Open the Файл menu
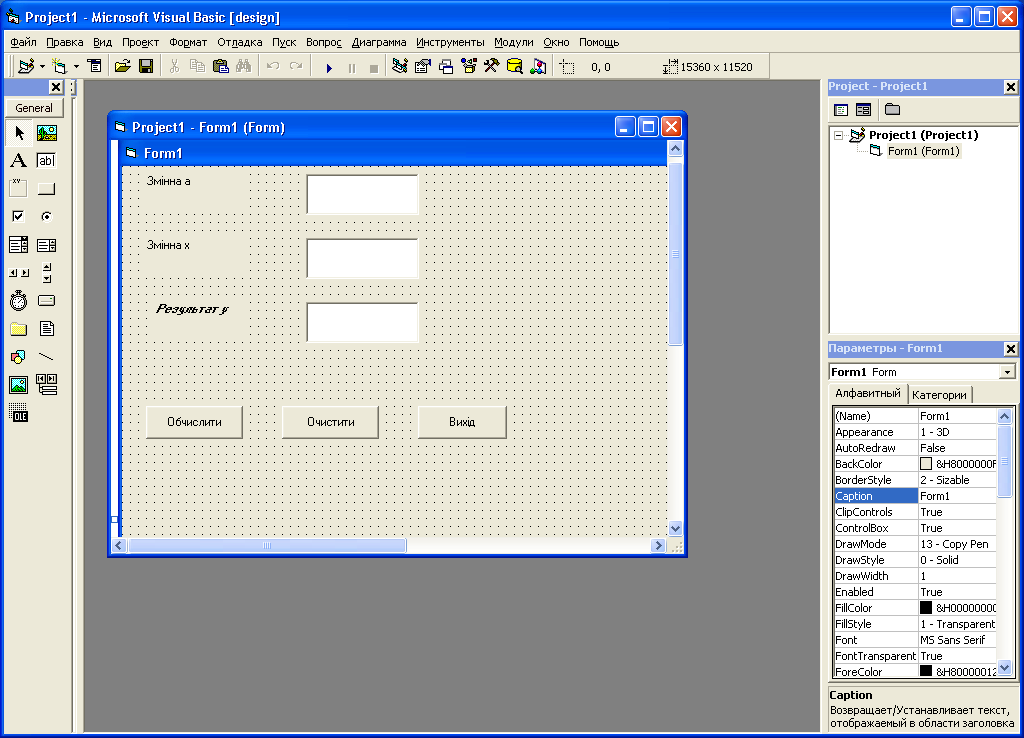 pyautogui.click(x=24, y=42)
